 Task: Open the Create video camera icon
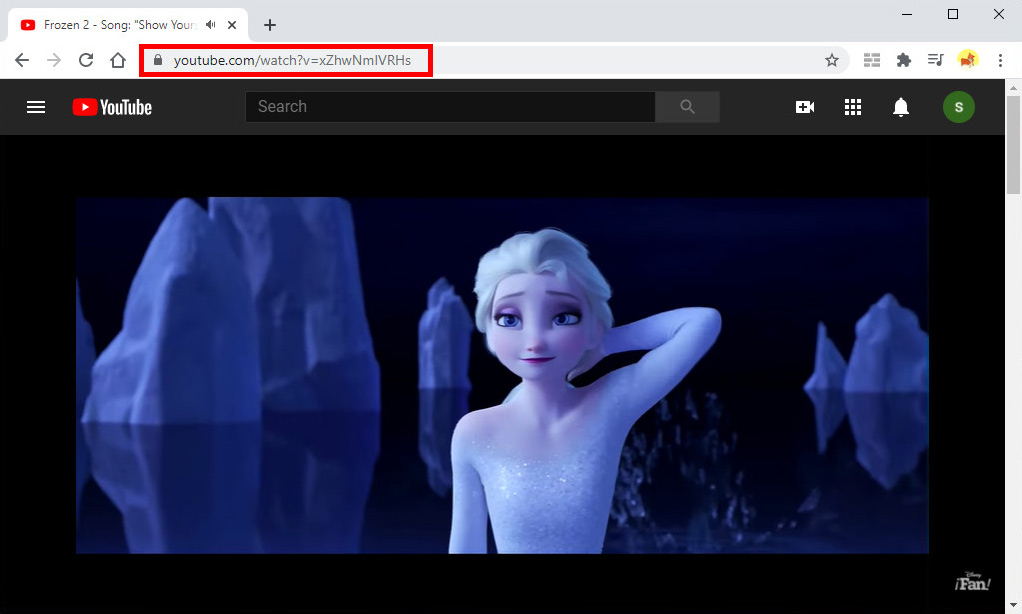(805, 107)
